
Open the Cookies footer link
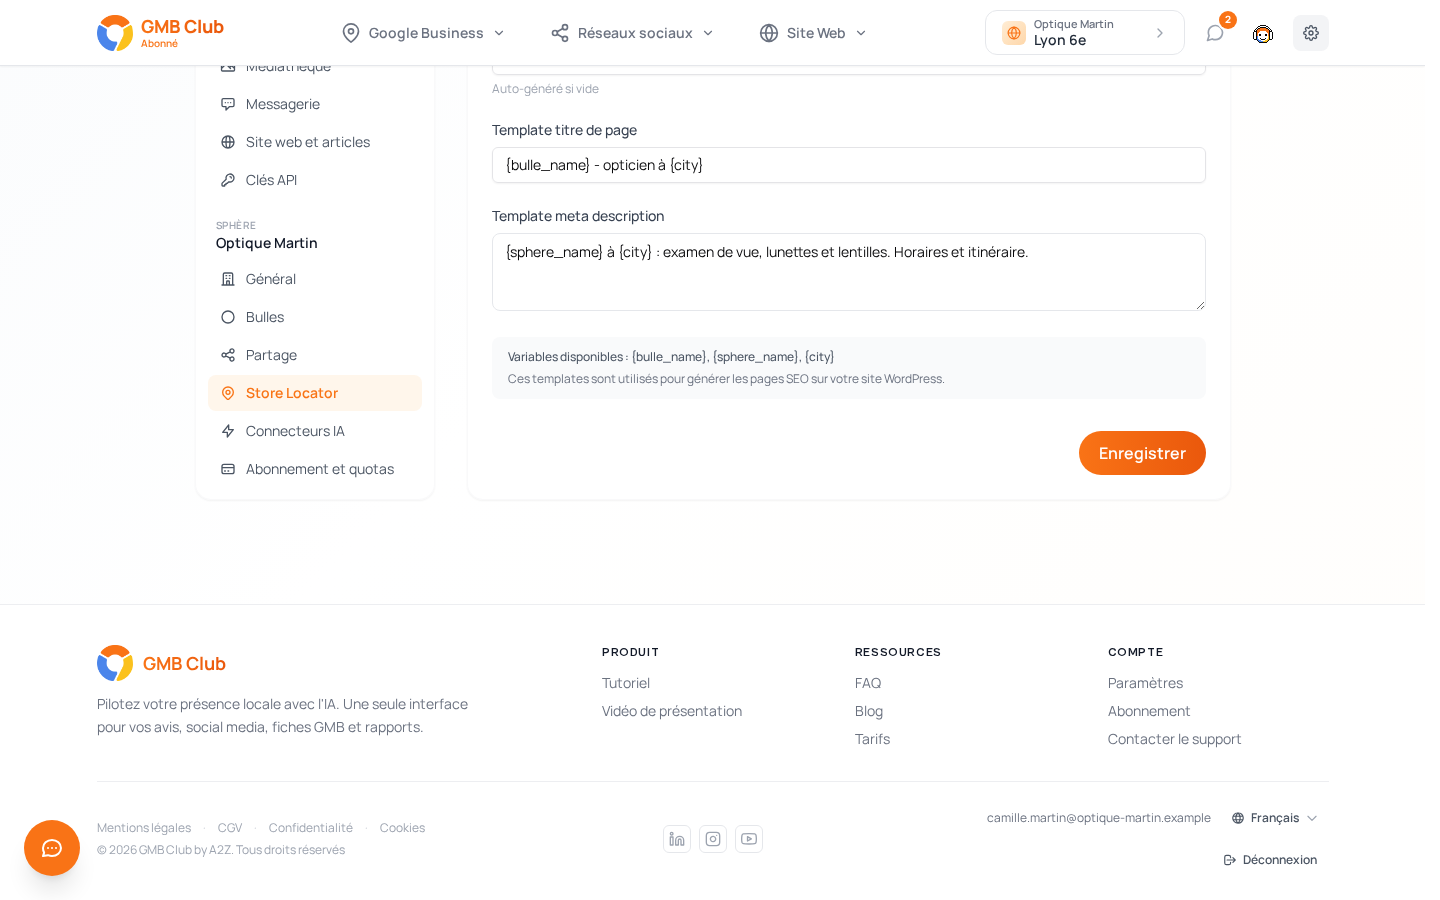click(x=402, y=828)
